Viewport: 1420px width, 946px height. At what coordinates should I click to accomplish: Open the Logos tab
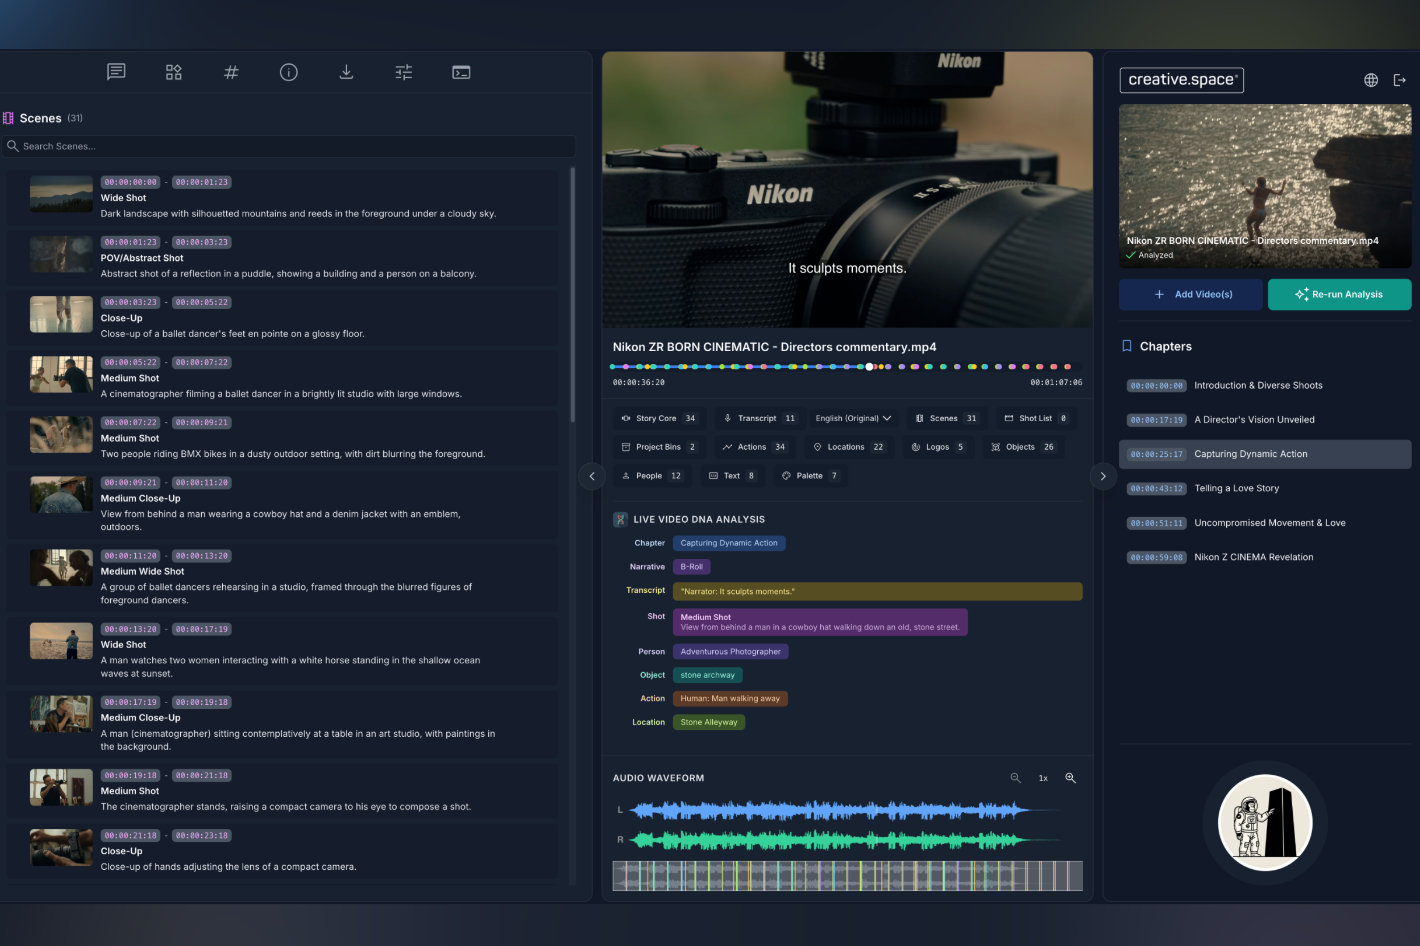(x=938, y=447)
